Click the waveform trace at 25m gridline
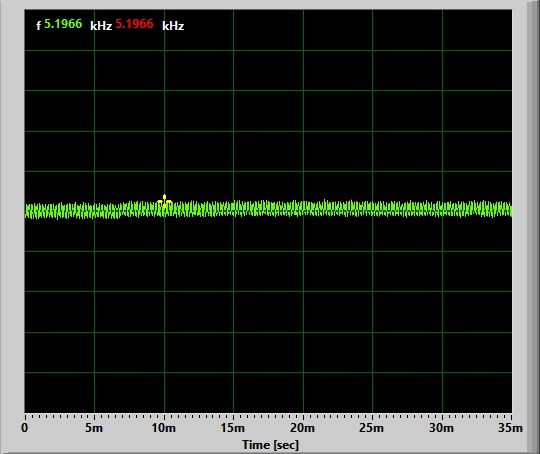Viewport: 540px width, 454px height. [372, 209]
